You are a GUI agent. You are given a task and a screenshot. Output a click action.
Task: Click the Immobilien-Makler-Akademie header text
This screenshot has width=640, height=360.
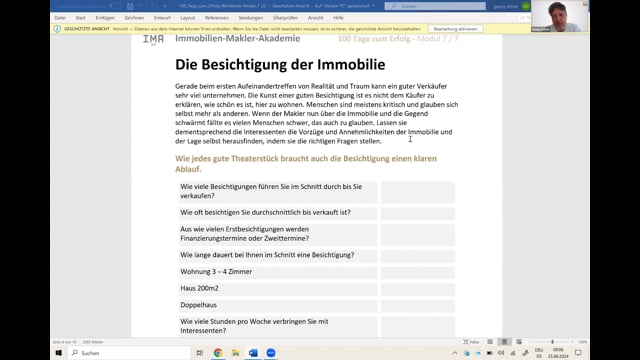[238, 38]
